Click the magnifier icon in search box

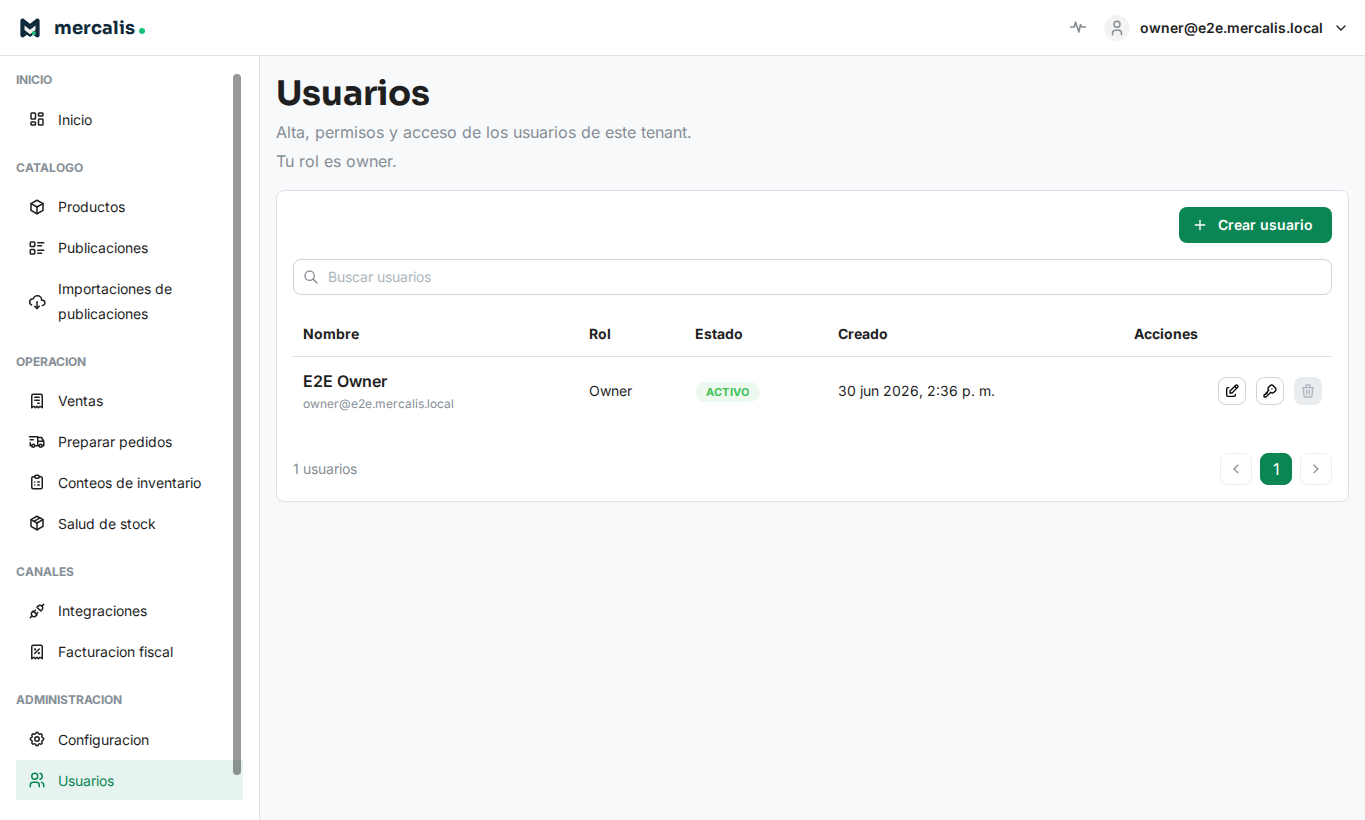click(311, 277)
